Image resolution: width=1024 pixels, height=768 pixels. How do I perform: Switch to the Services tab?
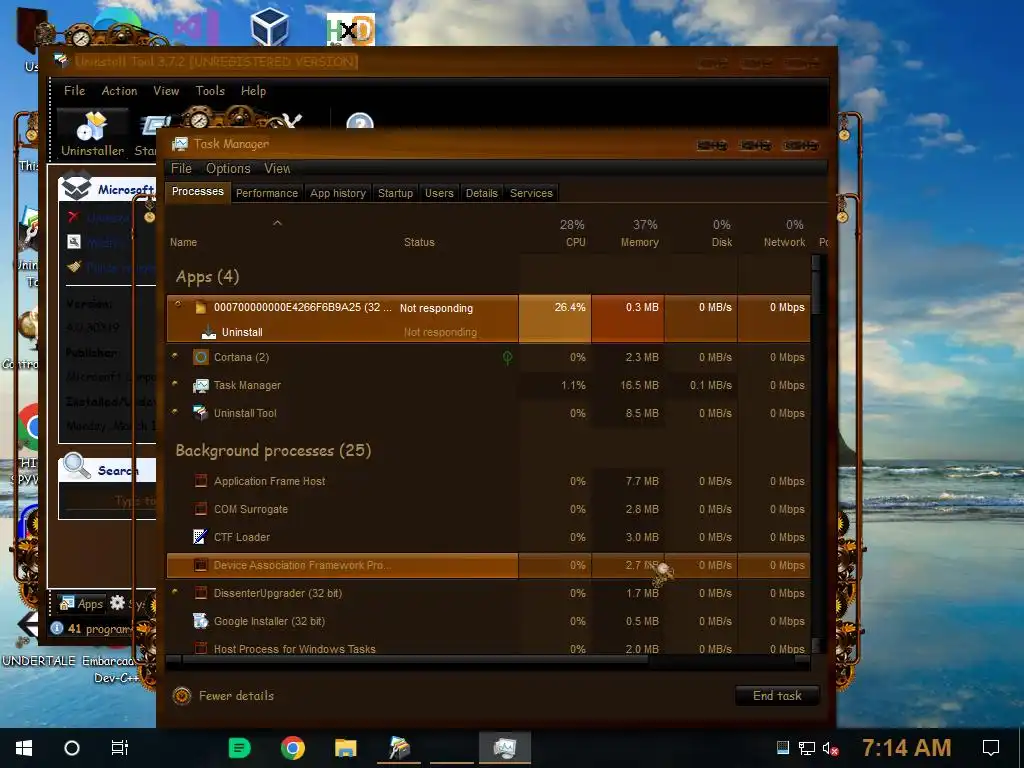click(531, 193)
